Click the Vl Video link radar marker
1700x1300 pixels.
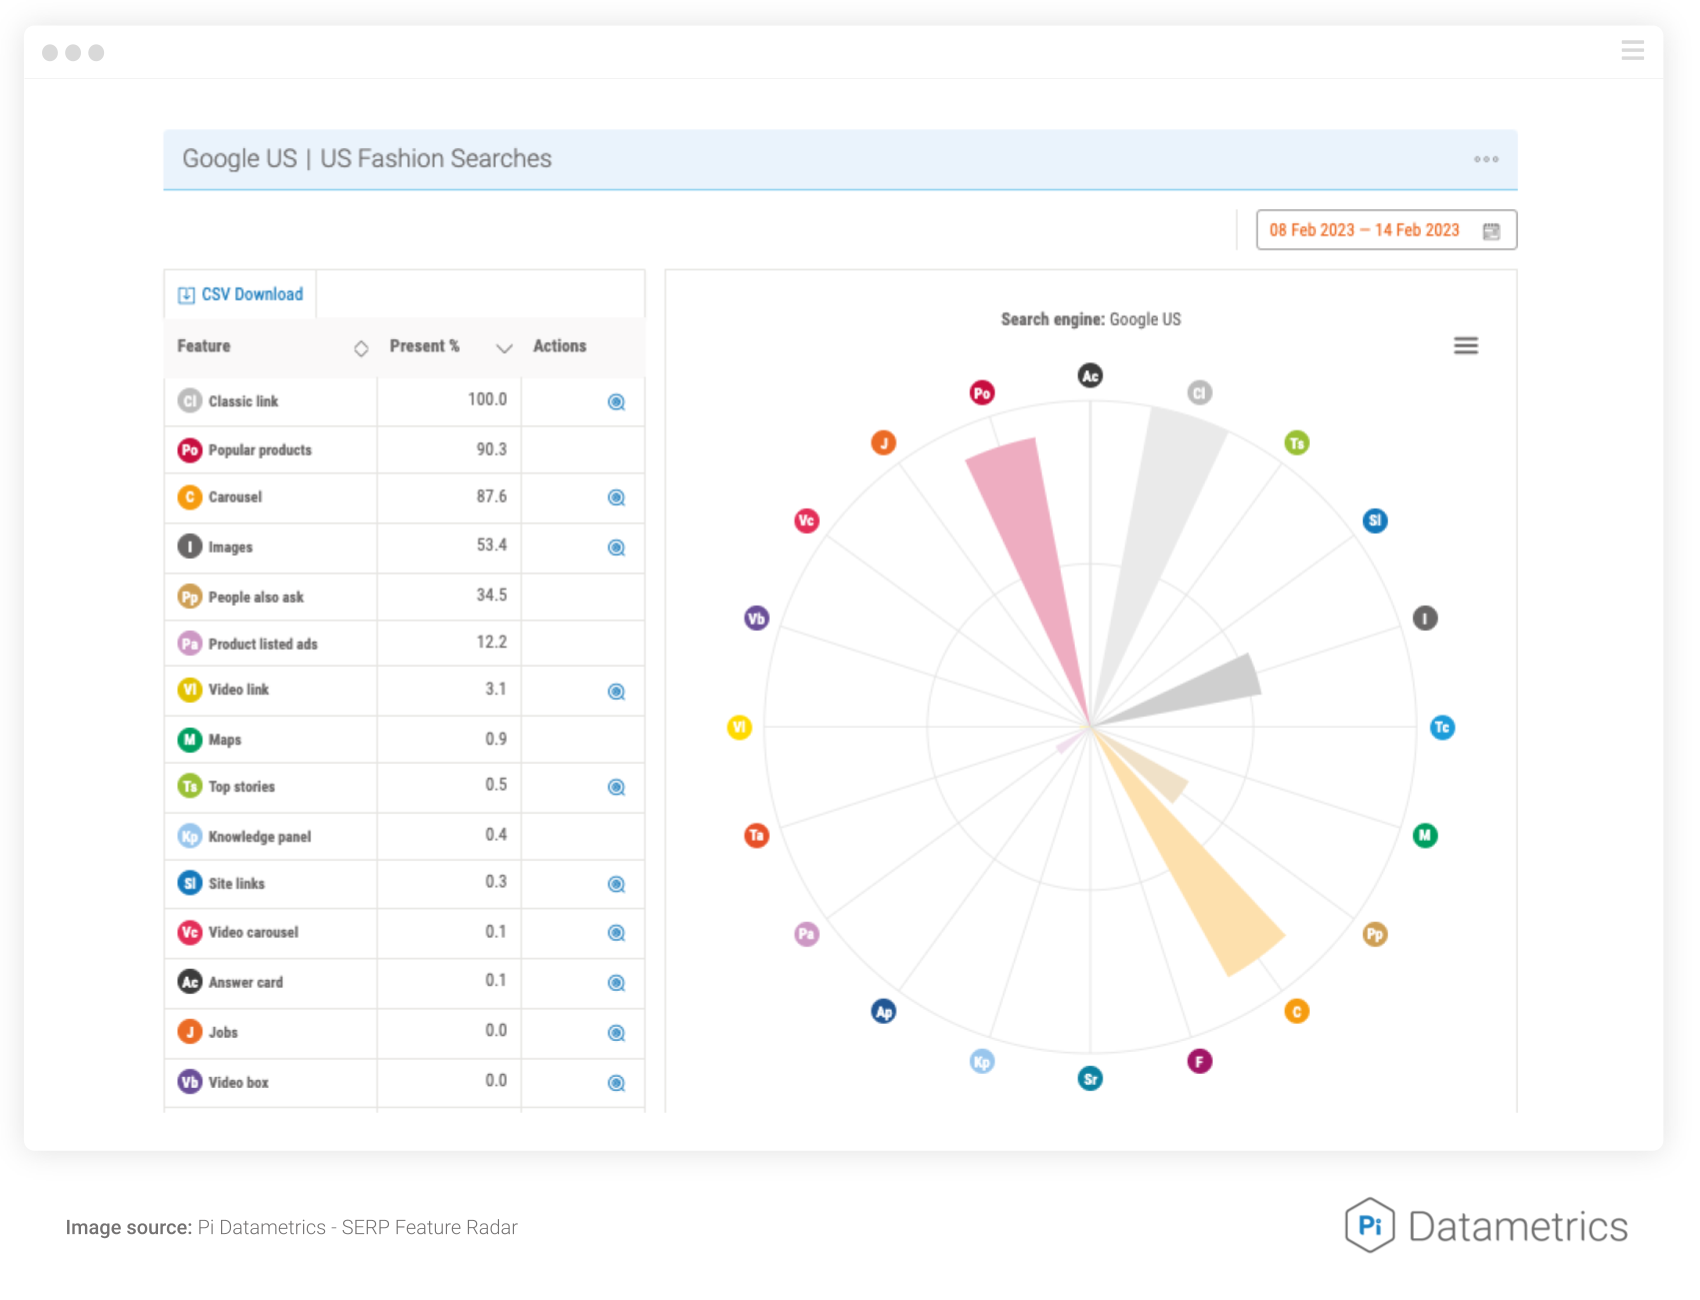point(739,728)
